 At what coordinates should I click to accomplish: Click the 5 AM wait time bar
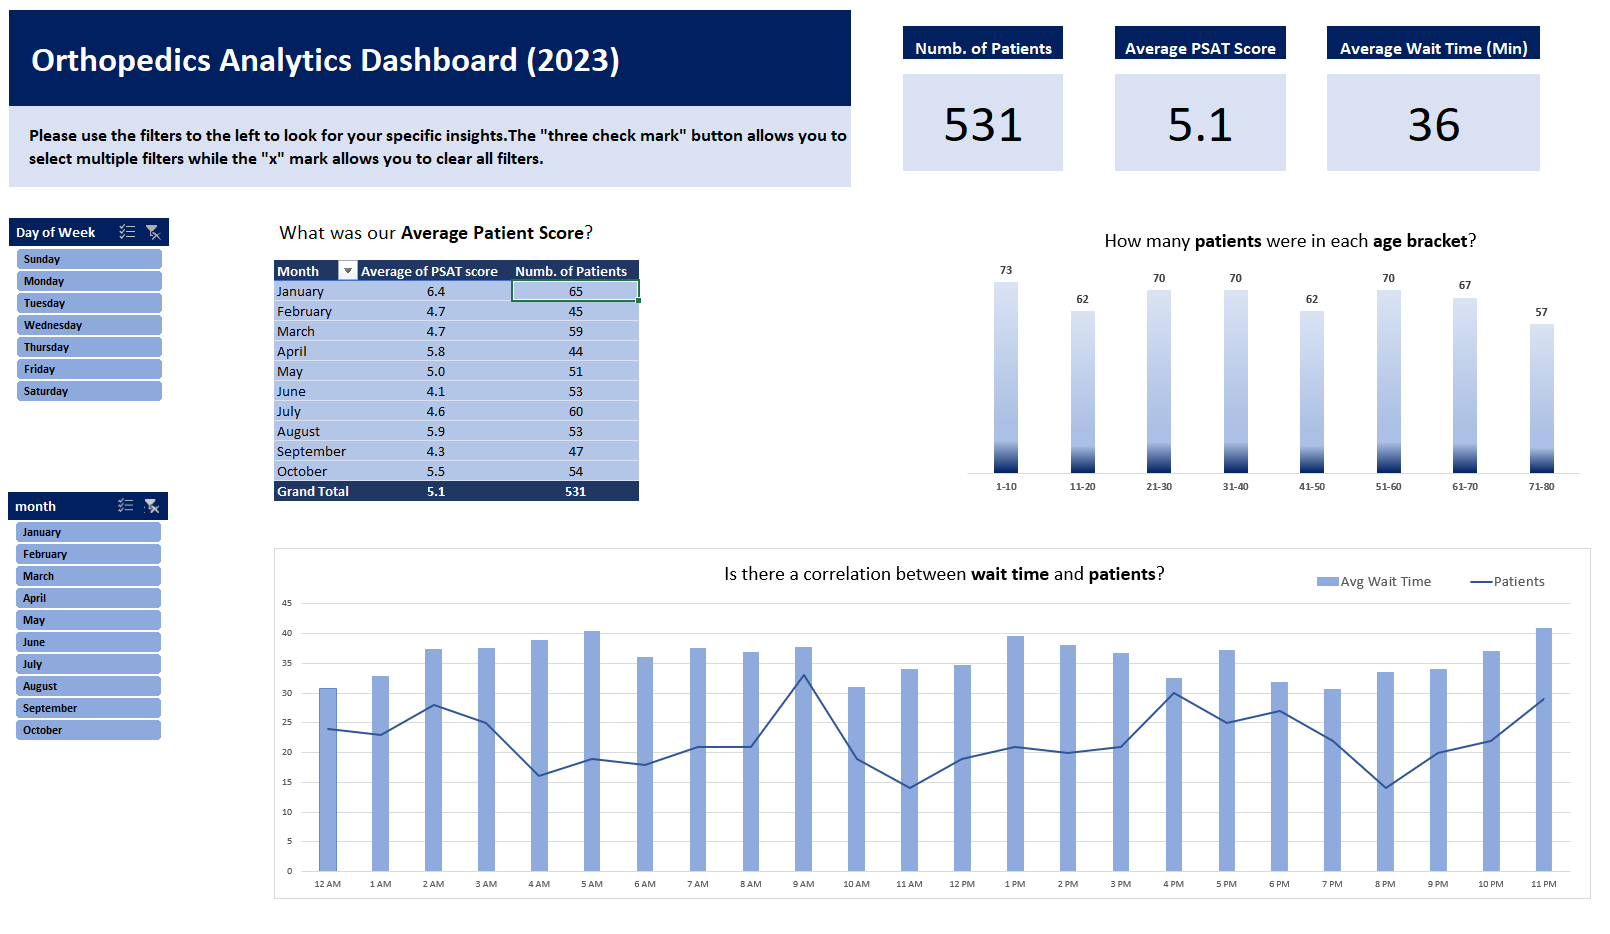click(592, 750)
